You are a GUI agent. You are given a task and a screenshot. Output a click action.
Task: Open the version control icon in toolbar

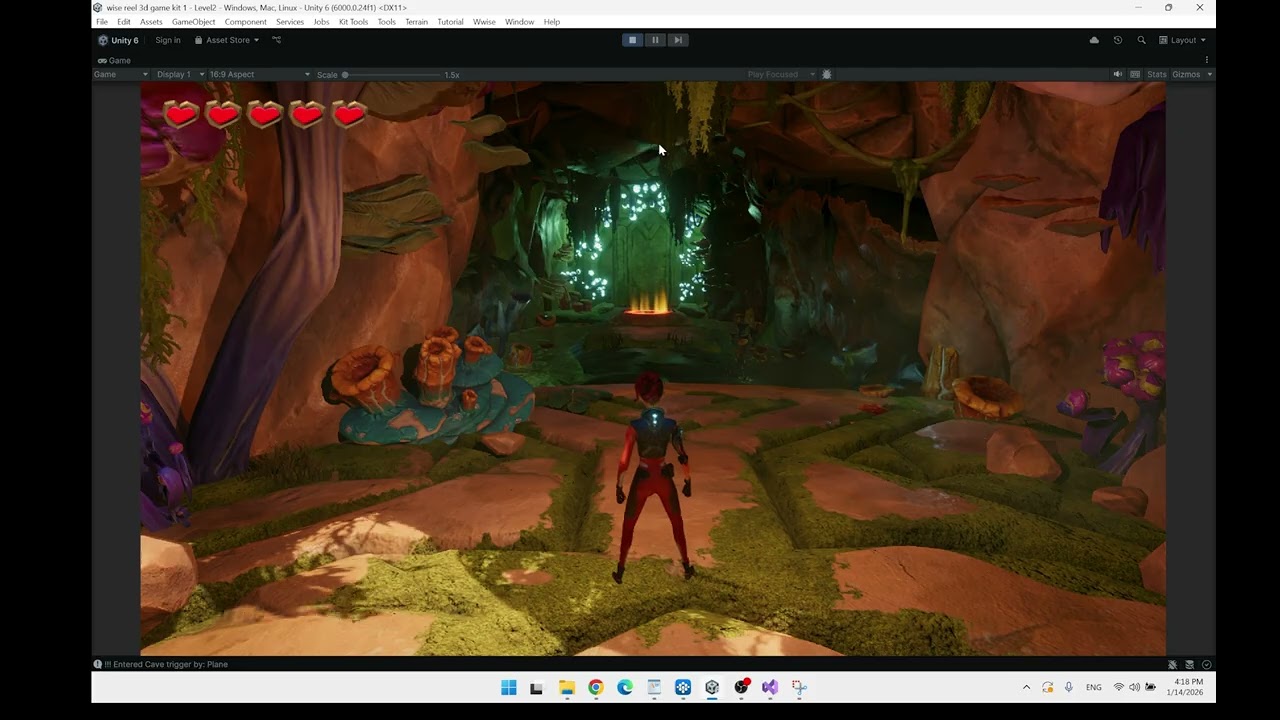point(277,40)
